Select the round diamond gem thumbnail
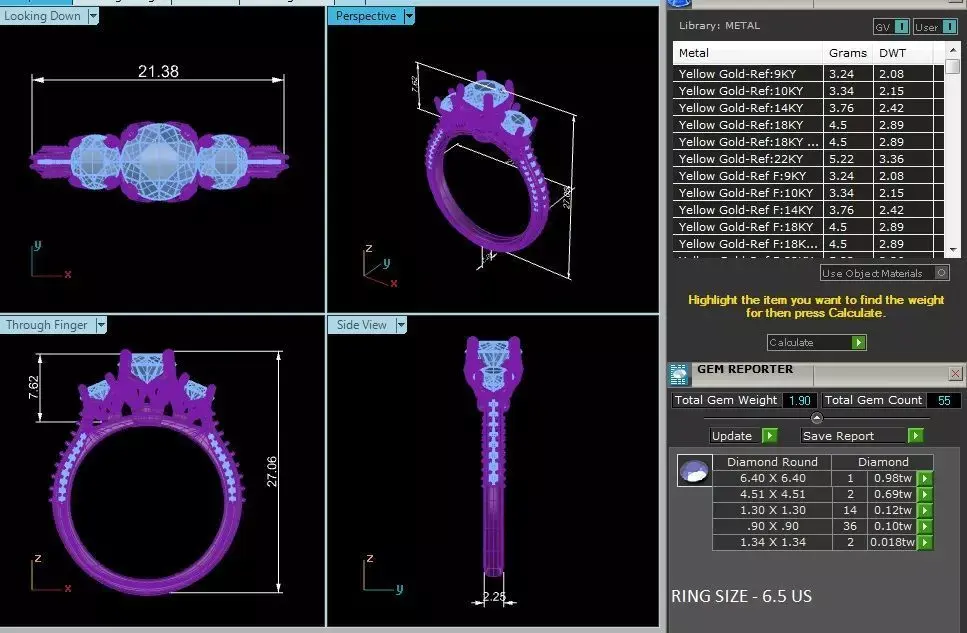Viewport: 967px width, 633px height. 694,471
